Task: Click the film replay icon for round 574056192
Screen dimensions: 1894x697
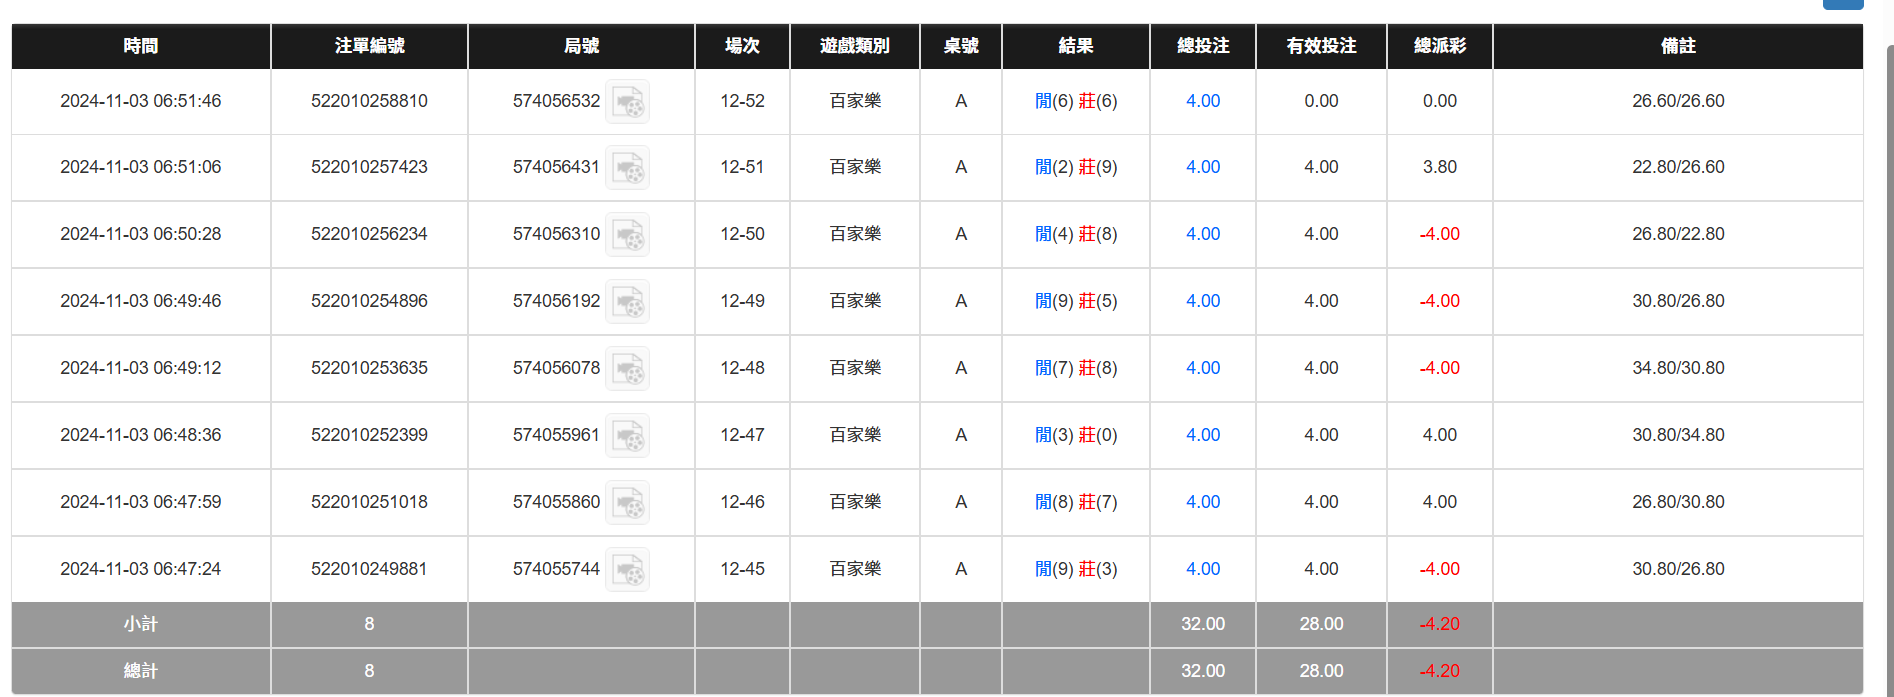Action: (x=628, y=301)
